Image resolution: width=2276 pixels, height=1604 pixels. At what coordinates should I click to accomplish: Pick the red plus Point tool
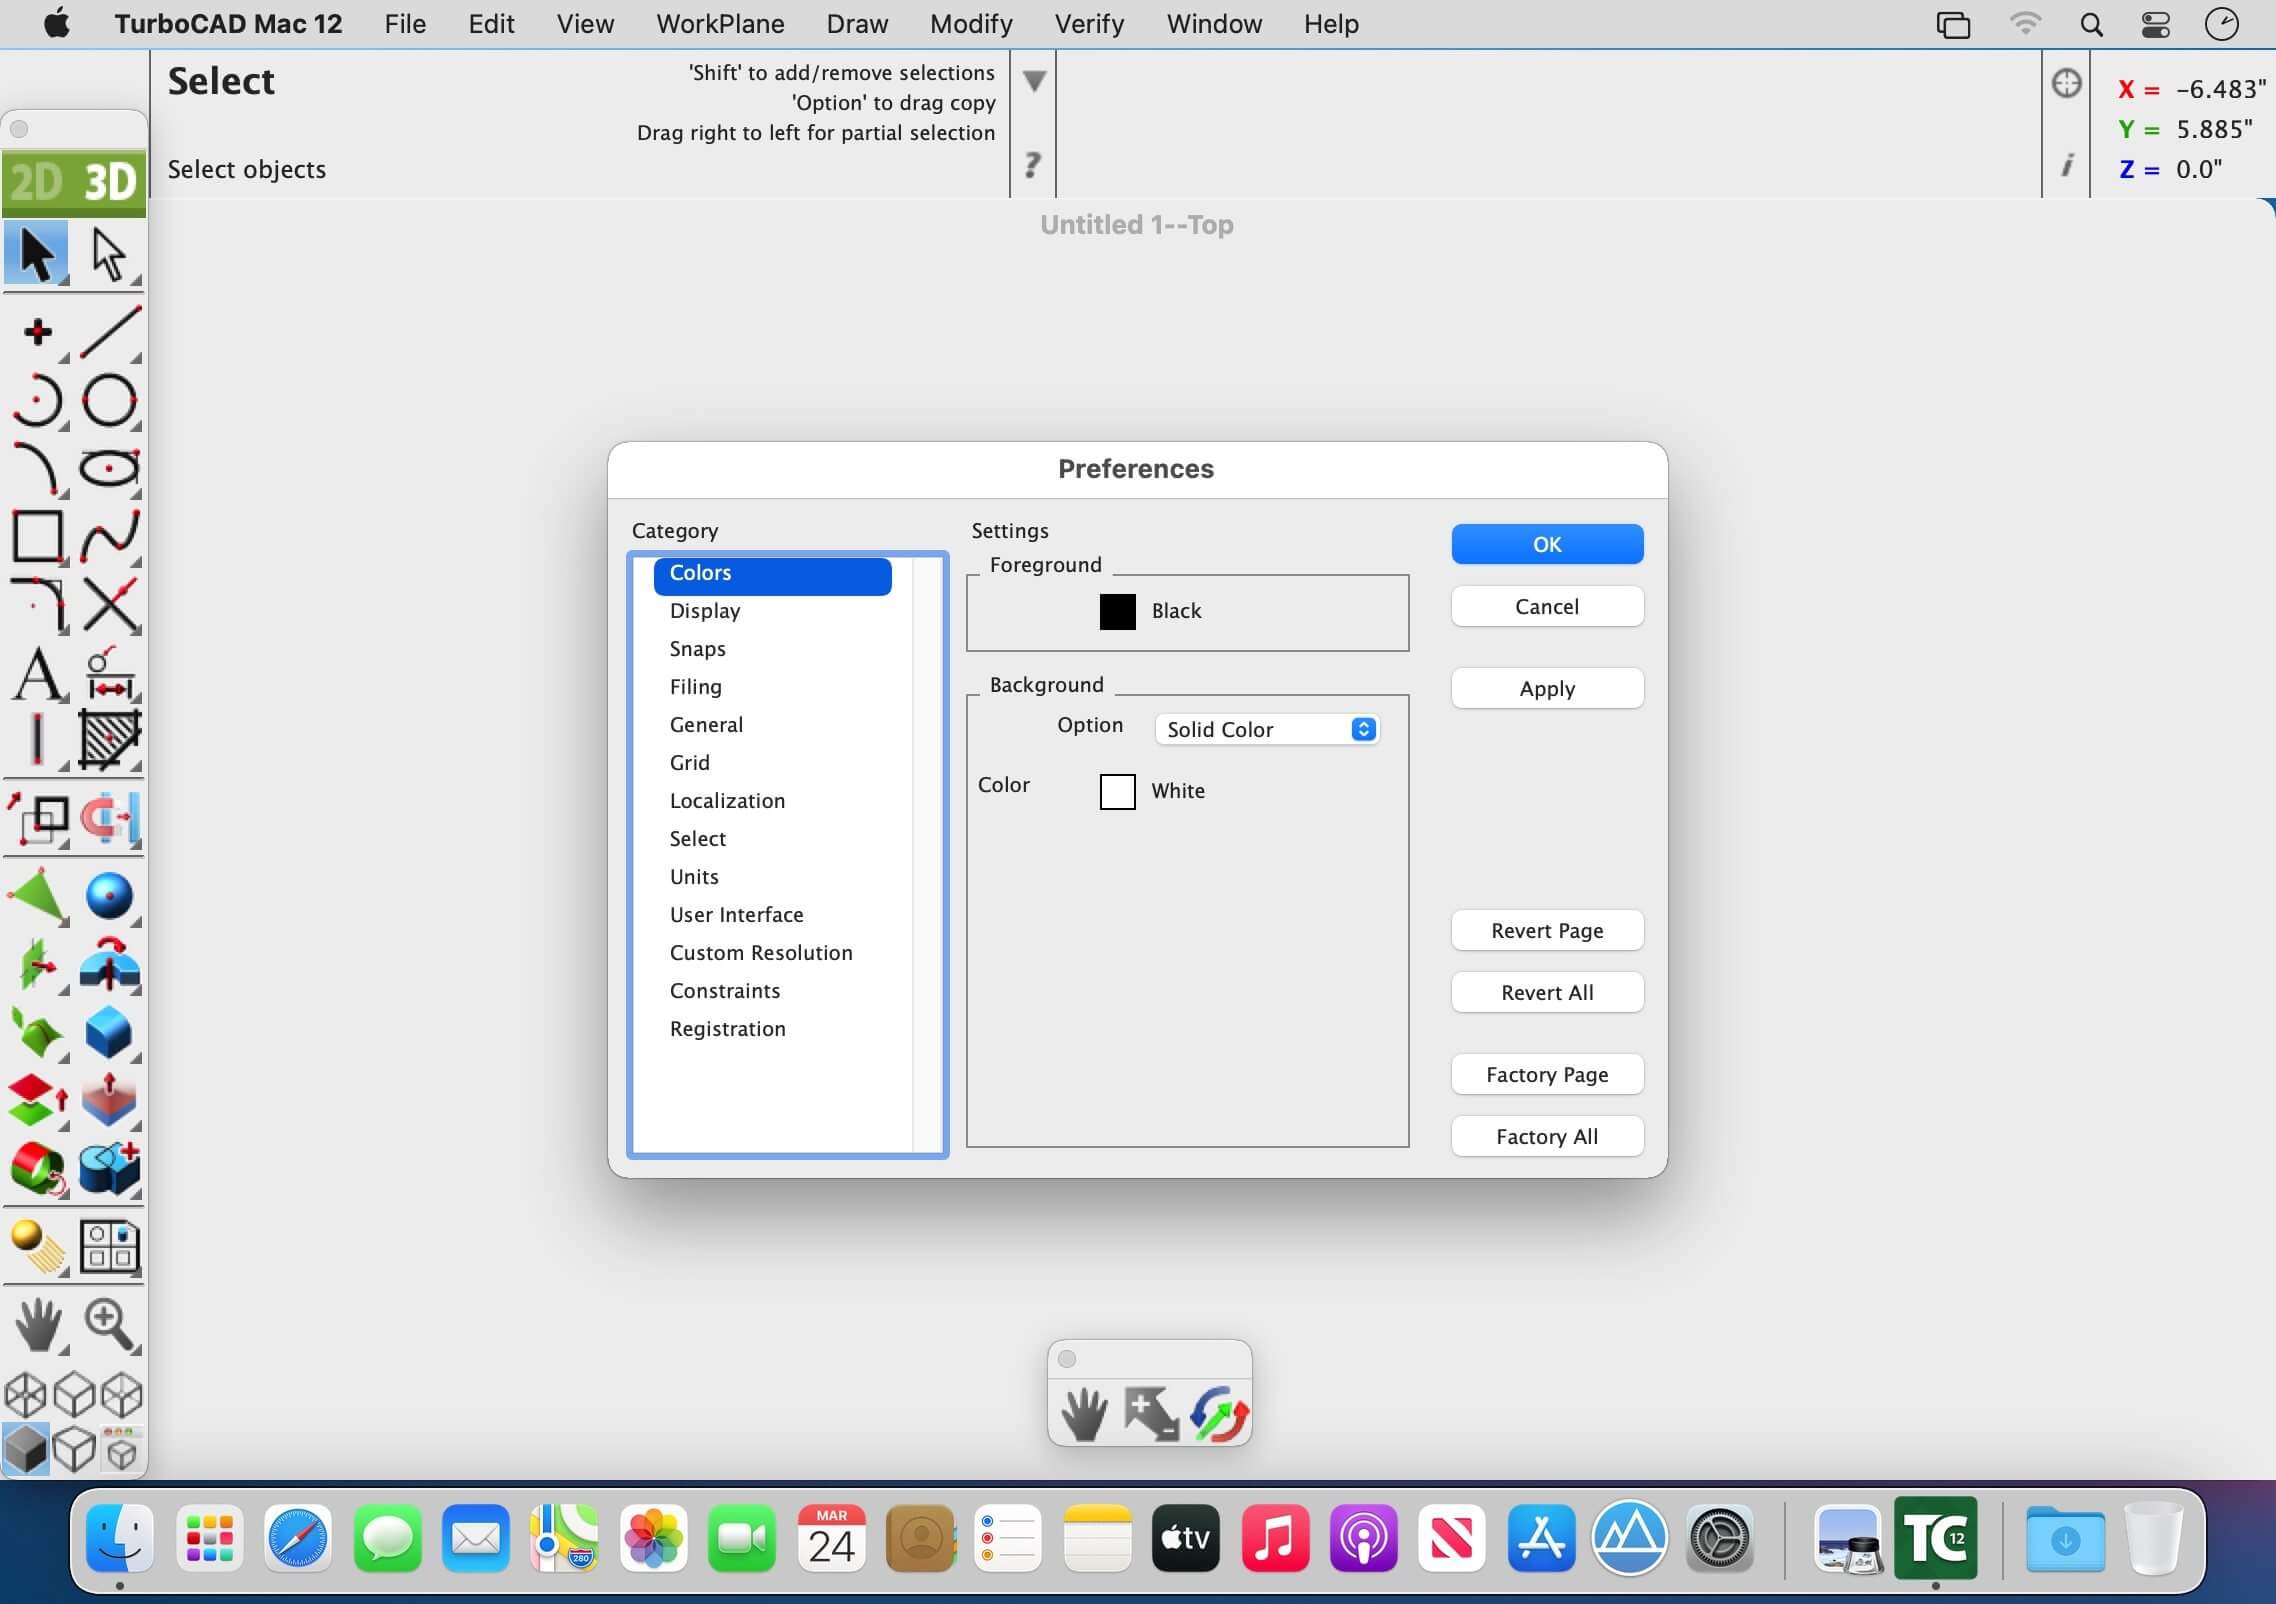pos(37,332)
